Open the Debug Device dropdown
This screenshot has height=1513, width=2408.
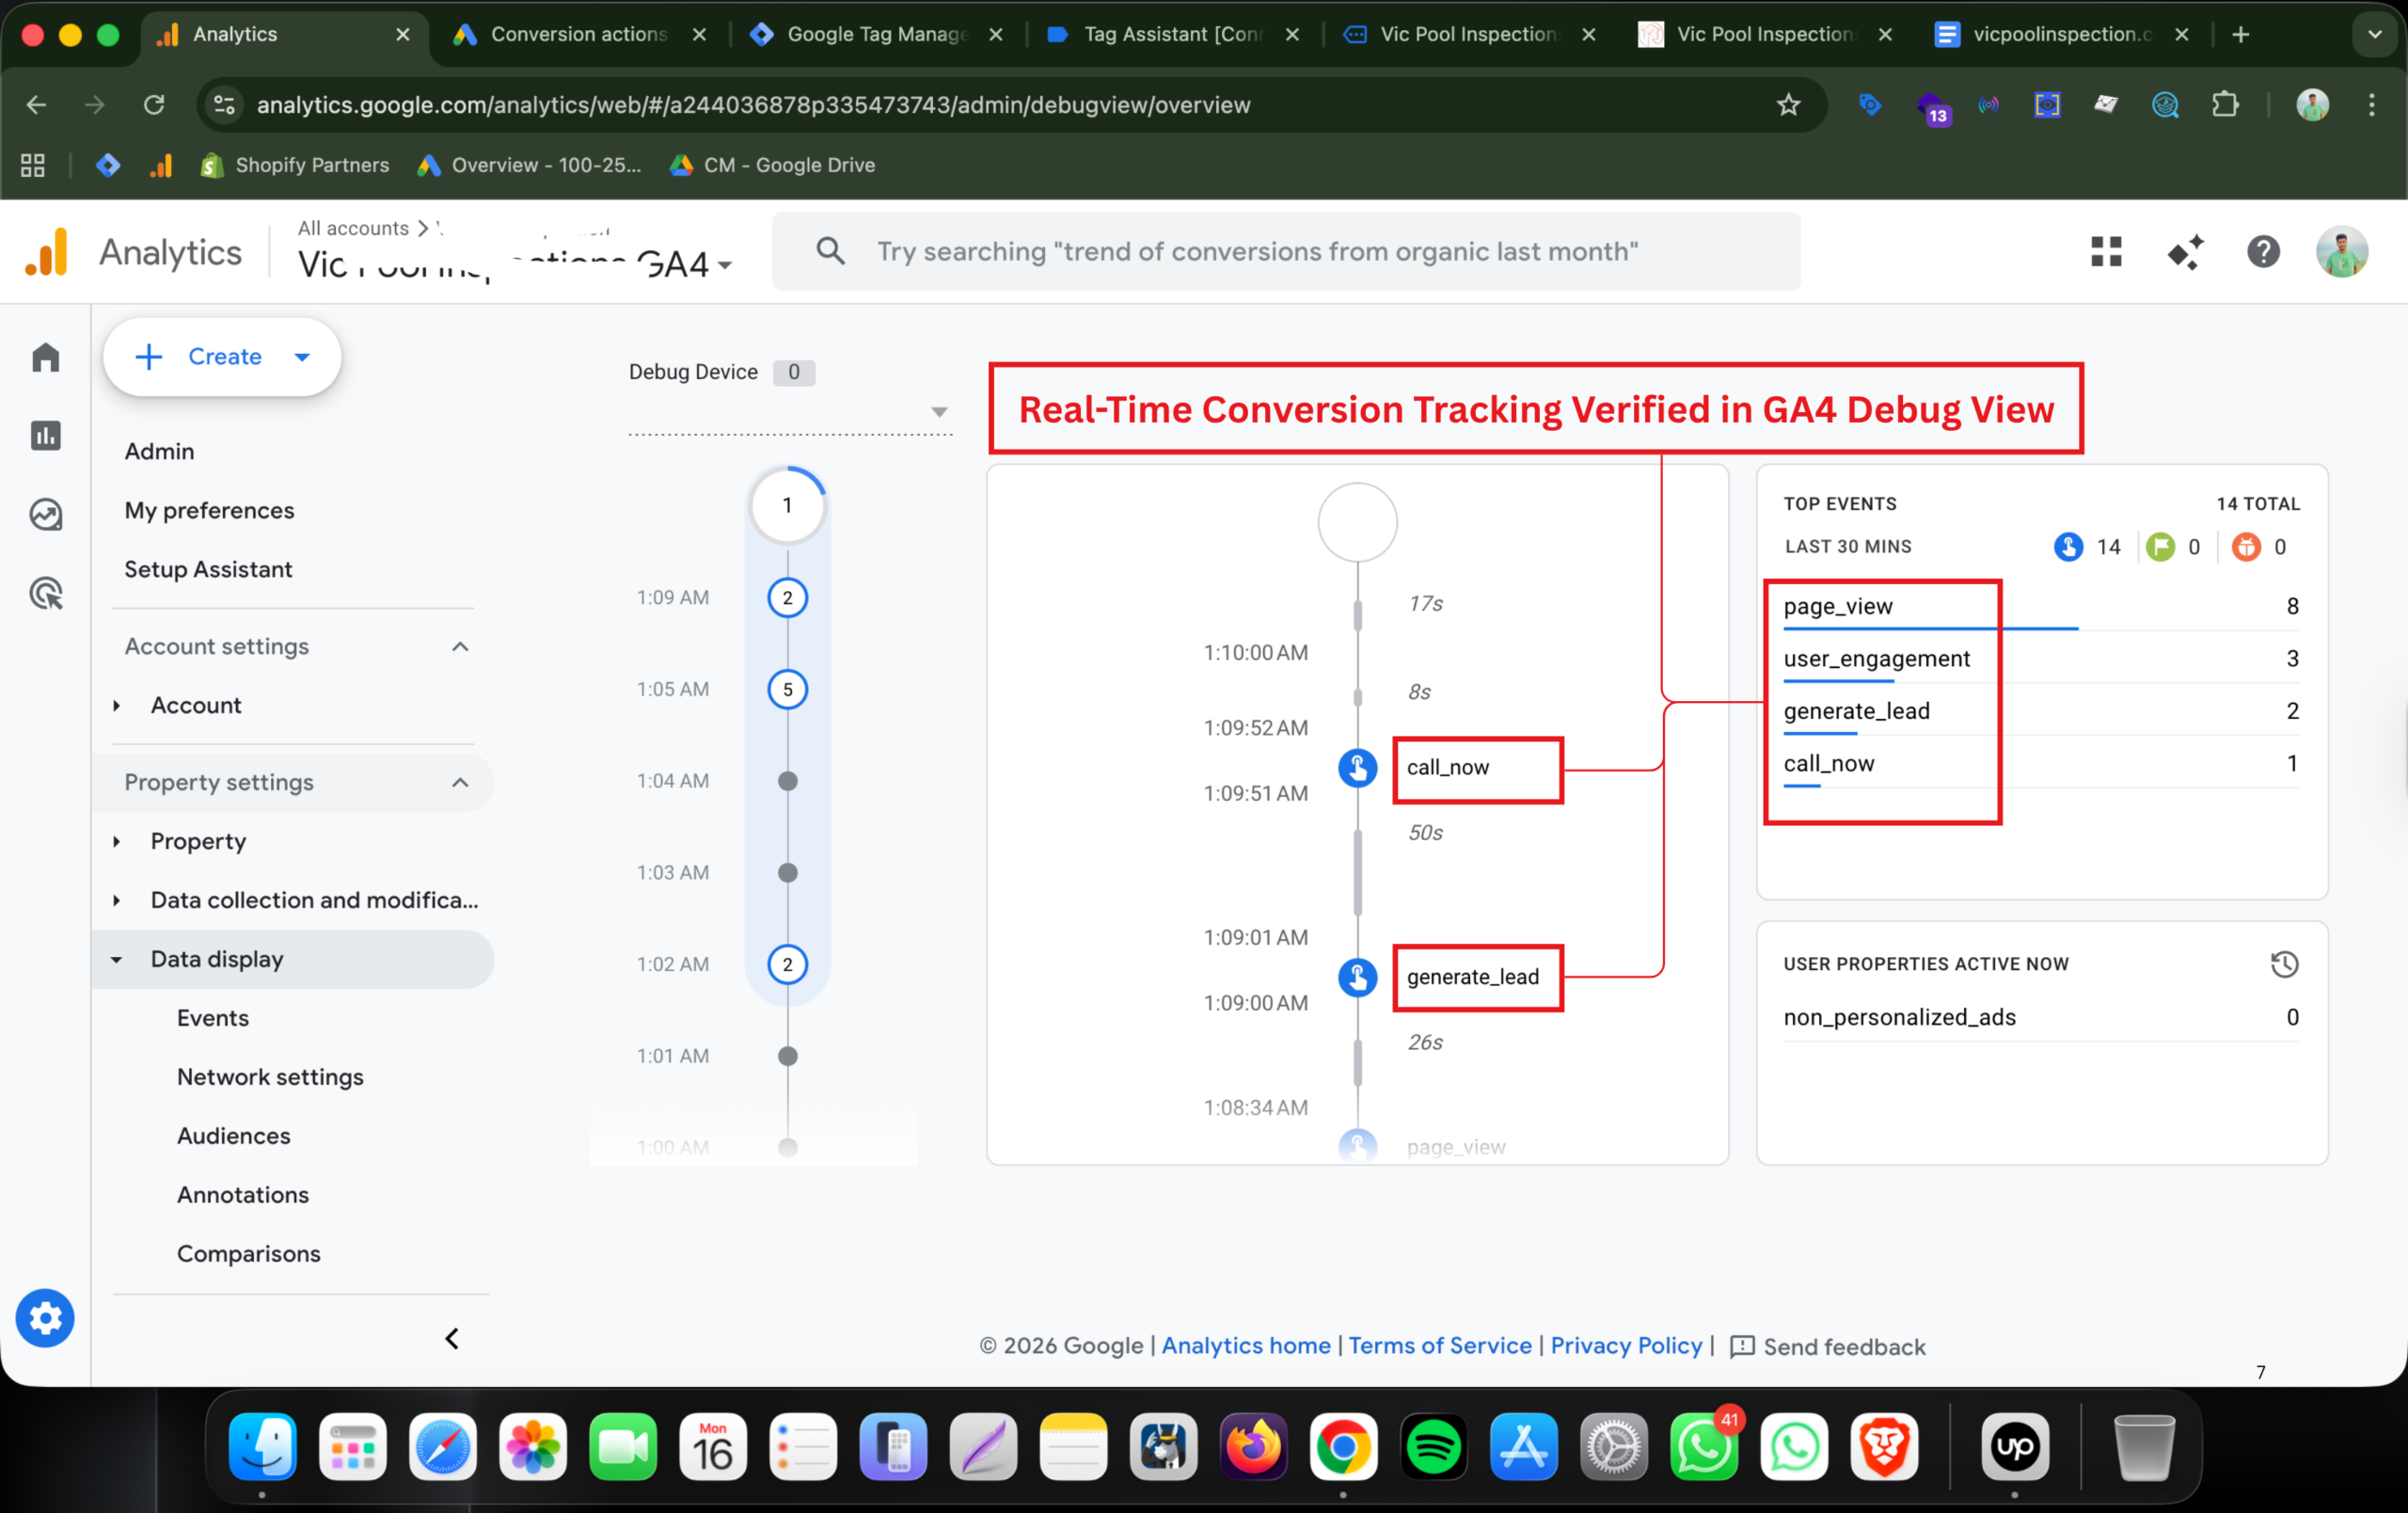(938, 412)
